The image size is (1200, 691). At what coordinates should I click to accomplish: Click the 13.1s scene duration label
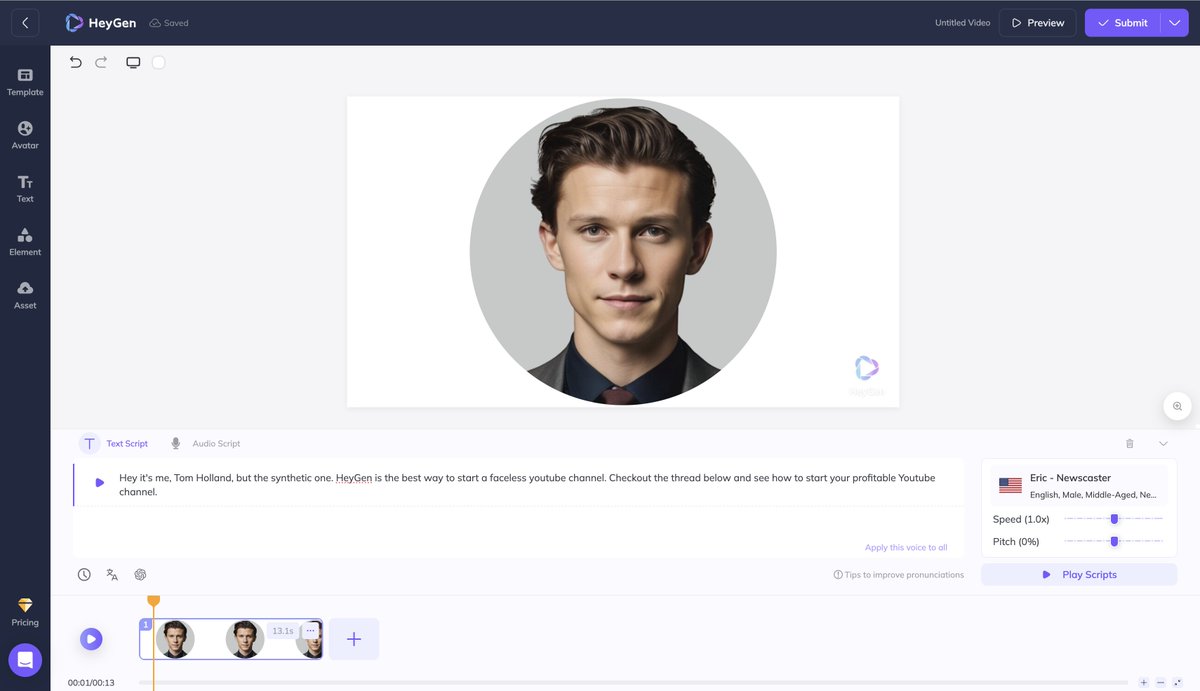point(283,631)
